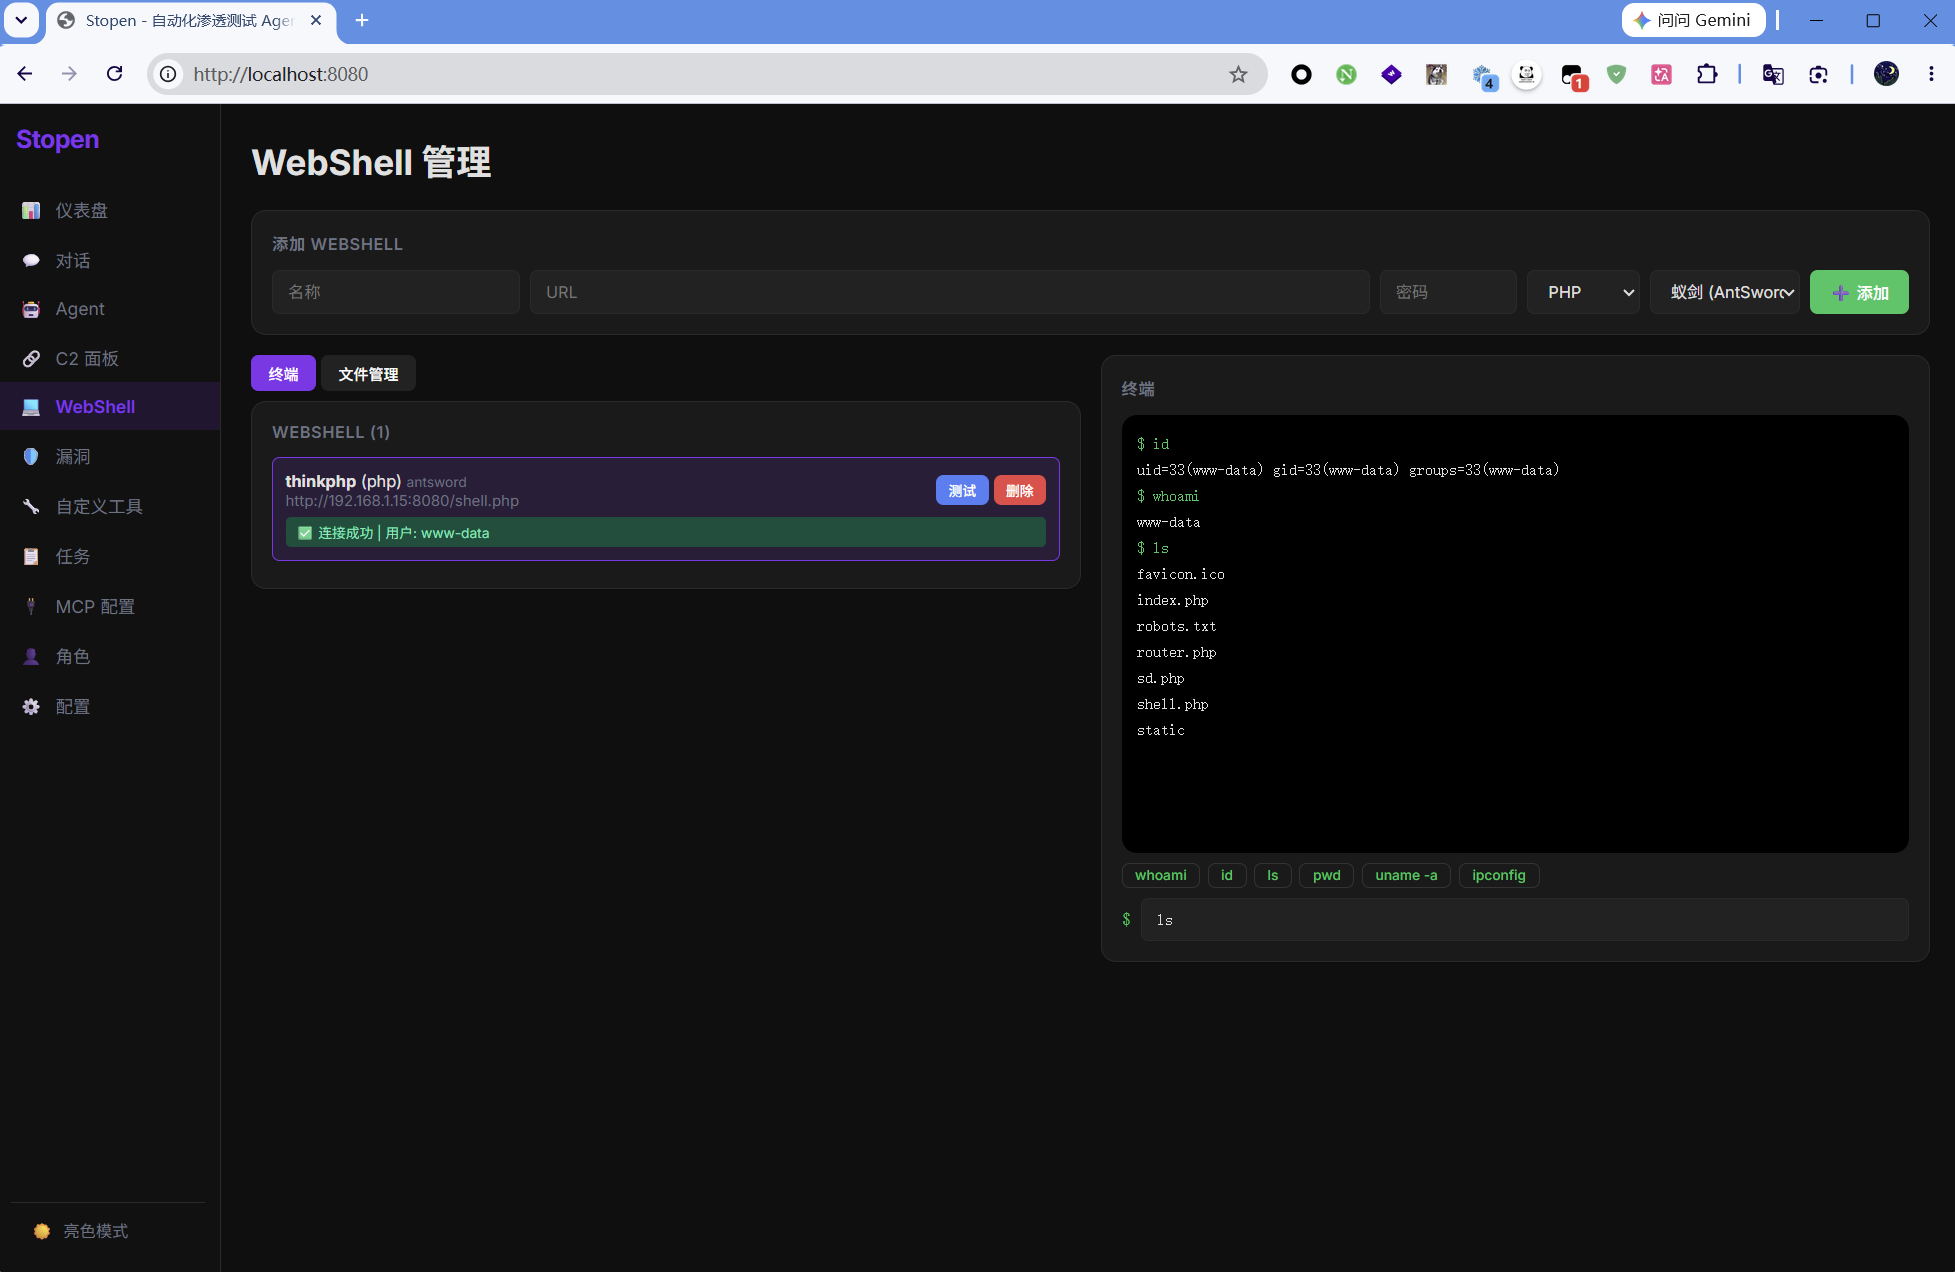Open the 漏洞 vulnerabilities sidebar item
The width and height of the screenshot is (1955, 1272).
[x=110, y=456]
